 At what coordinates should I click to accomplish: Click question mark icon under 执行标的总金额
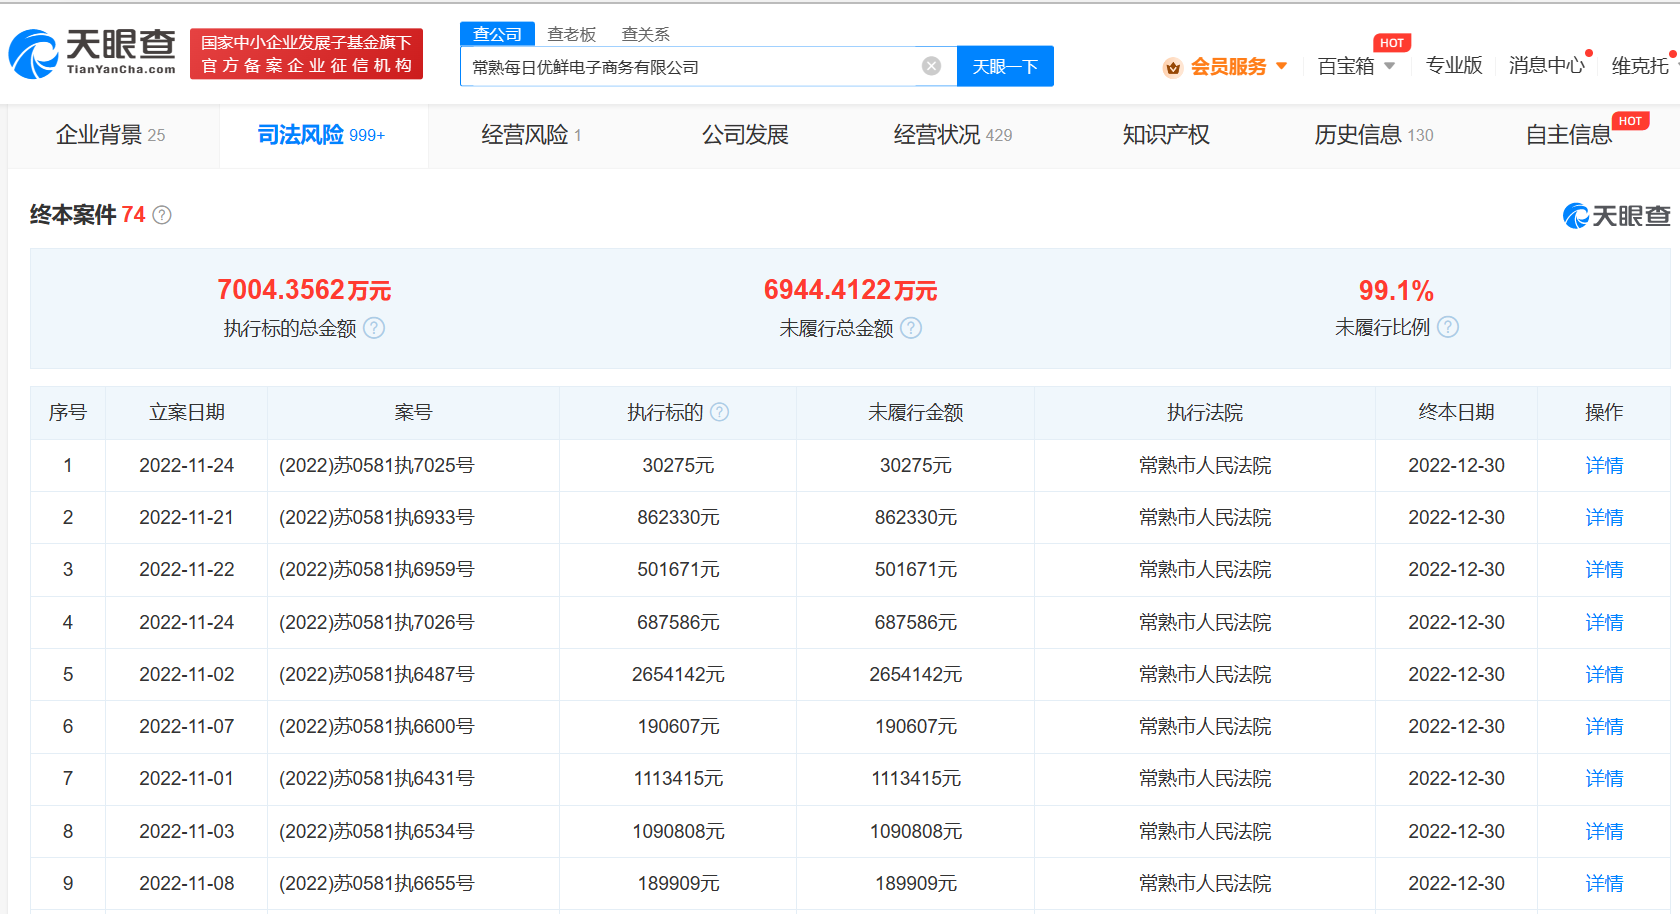point(374,327)
